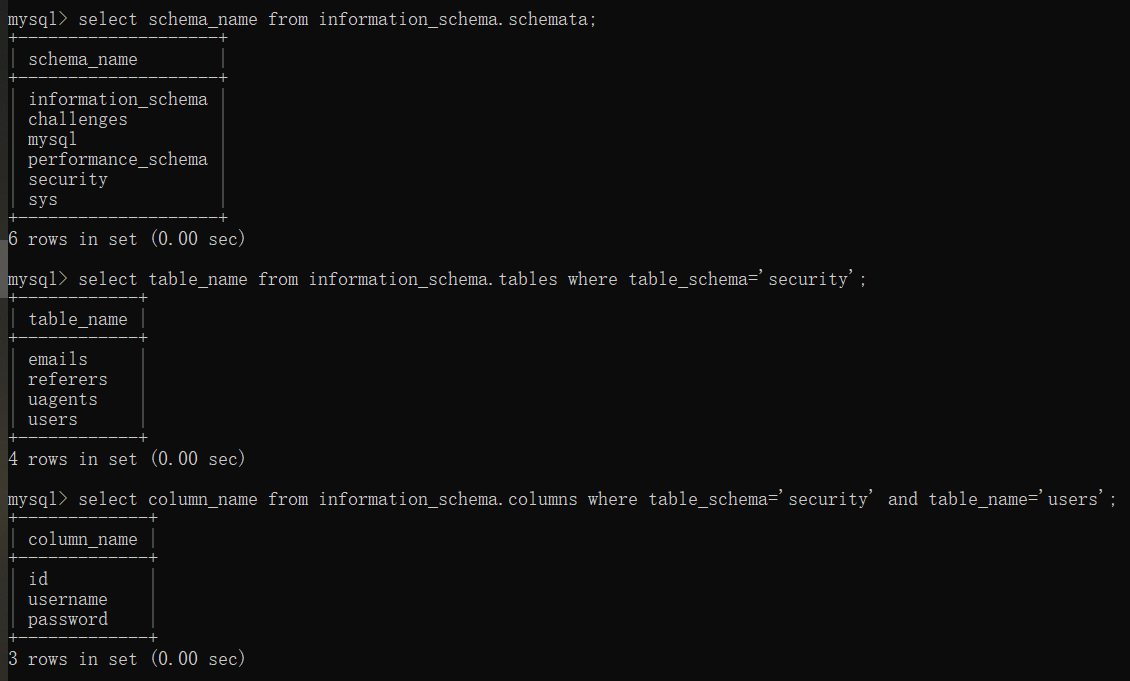Select the emails table row
This screenshot has width=1130, height=681.
pyautogui.click(x=58, y=359)
